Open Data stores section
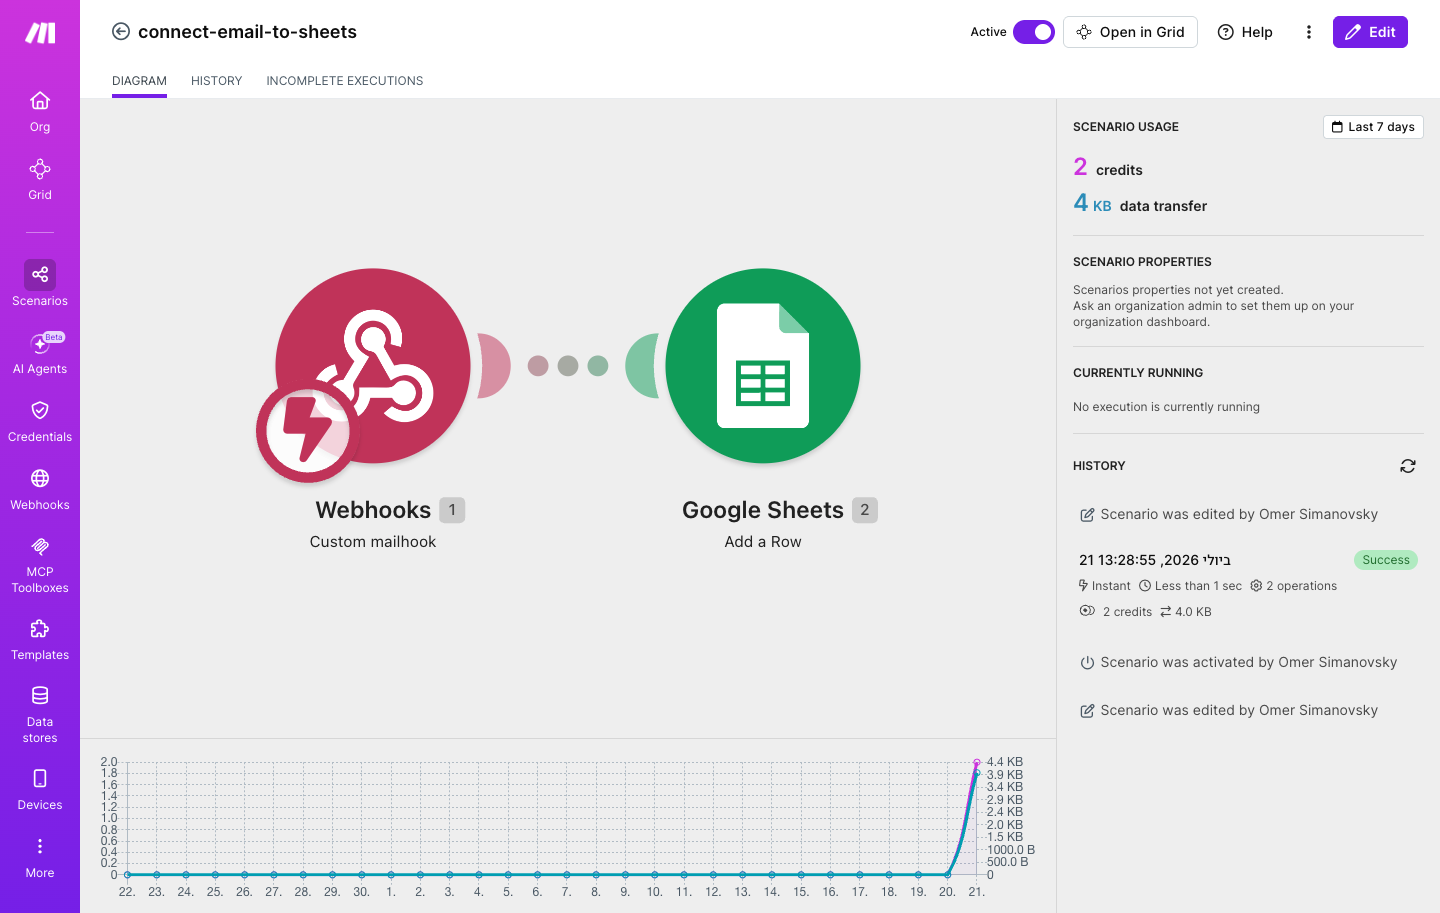1440x913 pixels. click(40, 715)
